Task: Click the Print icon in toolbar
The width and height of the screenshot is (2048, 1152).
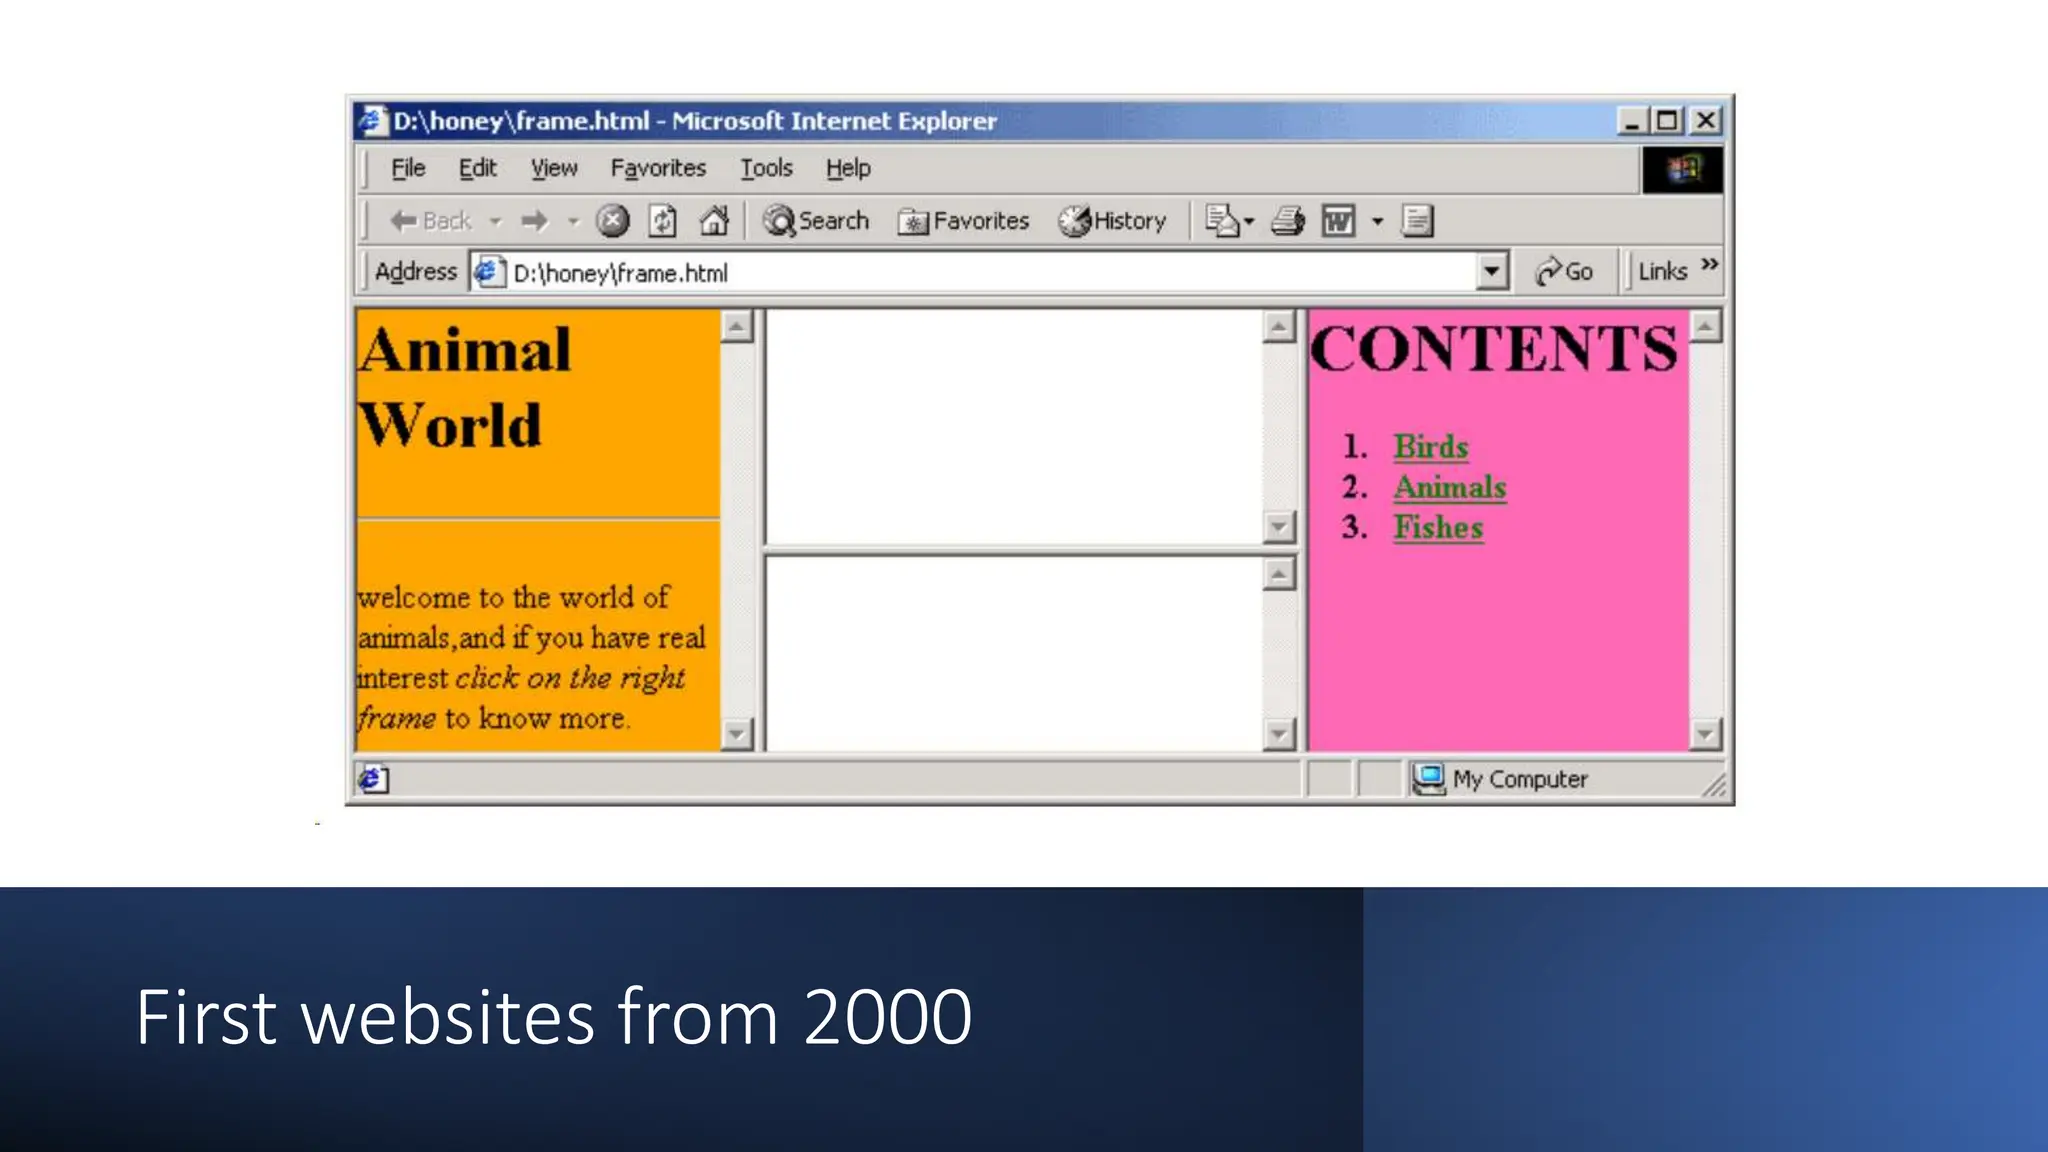Action: [x=1288, y=221]
